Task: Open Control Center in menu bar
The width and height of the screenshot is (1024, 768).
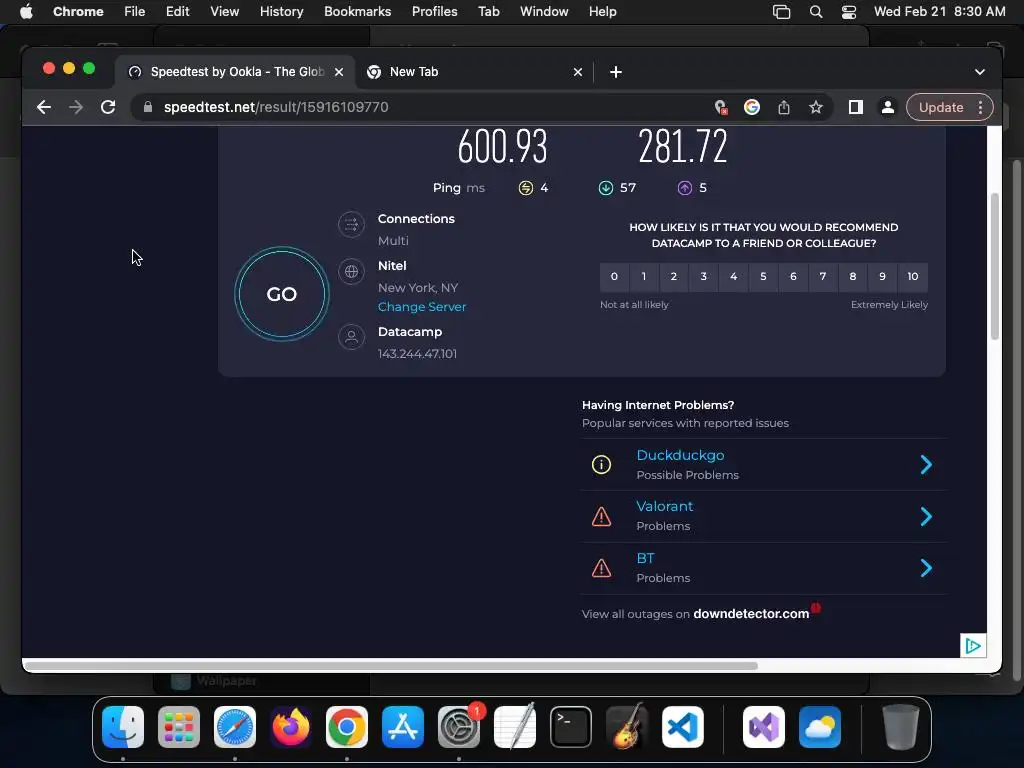Action: pyautogui.click(x=848, y=12)
